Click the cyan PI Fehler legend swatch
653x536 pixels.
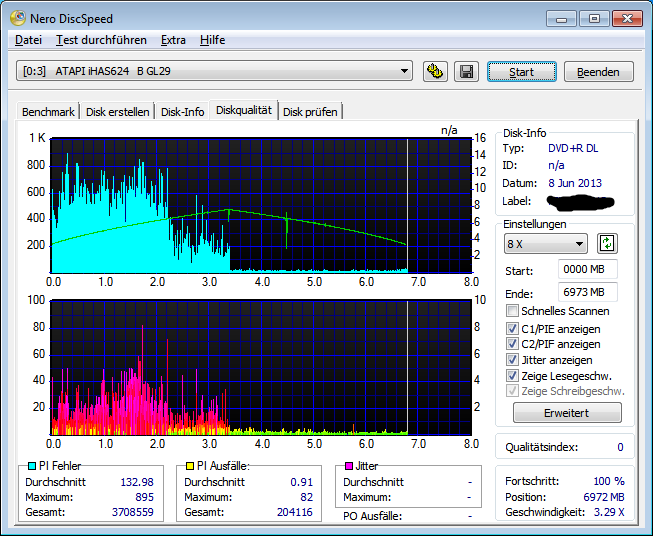coord(32,466)
